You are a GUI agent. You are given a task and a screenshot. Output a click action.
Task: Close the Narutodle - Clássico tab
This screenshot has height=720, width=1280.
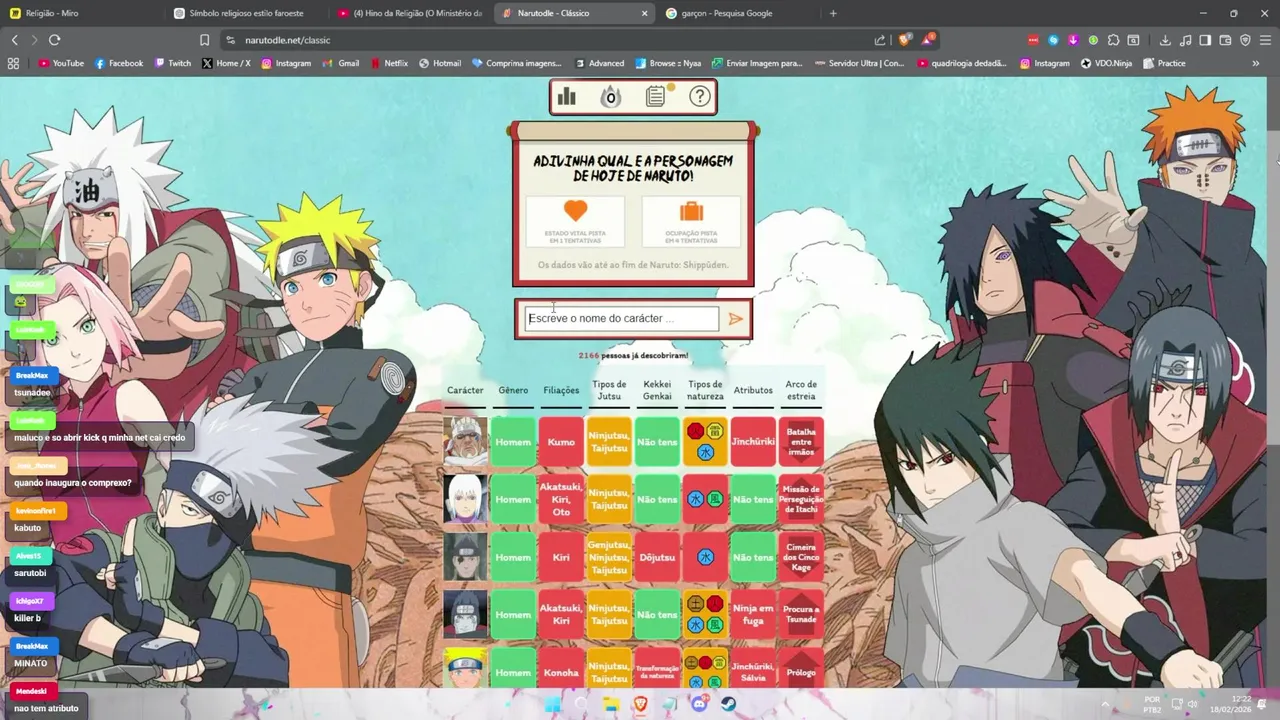tap(644, 13)
